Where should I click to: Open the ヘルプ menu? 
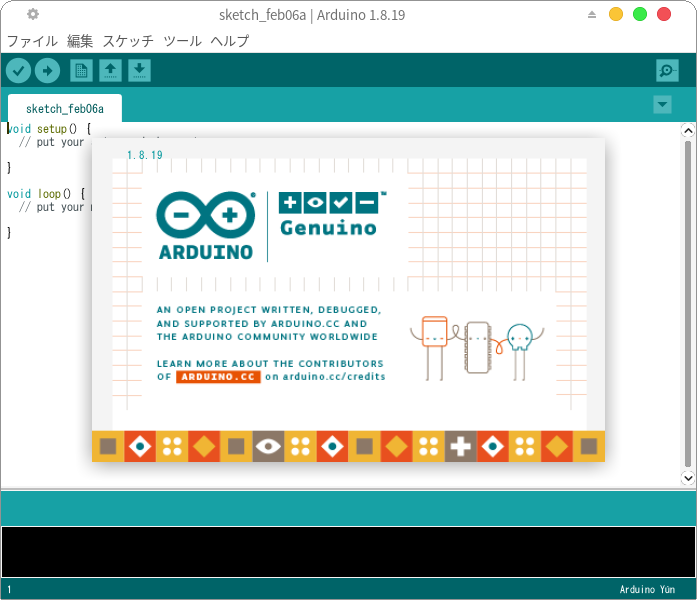tap(230, 41)
